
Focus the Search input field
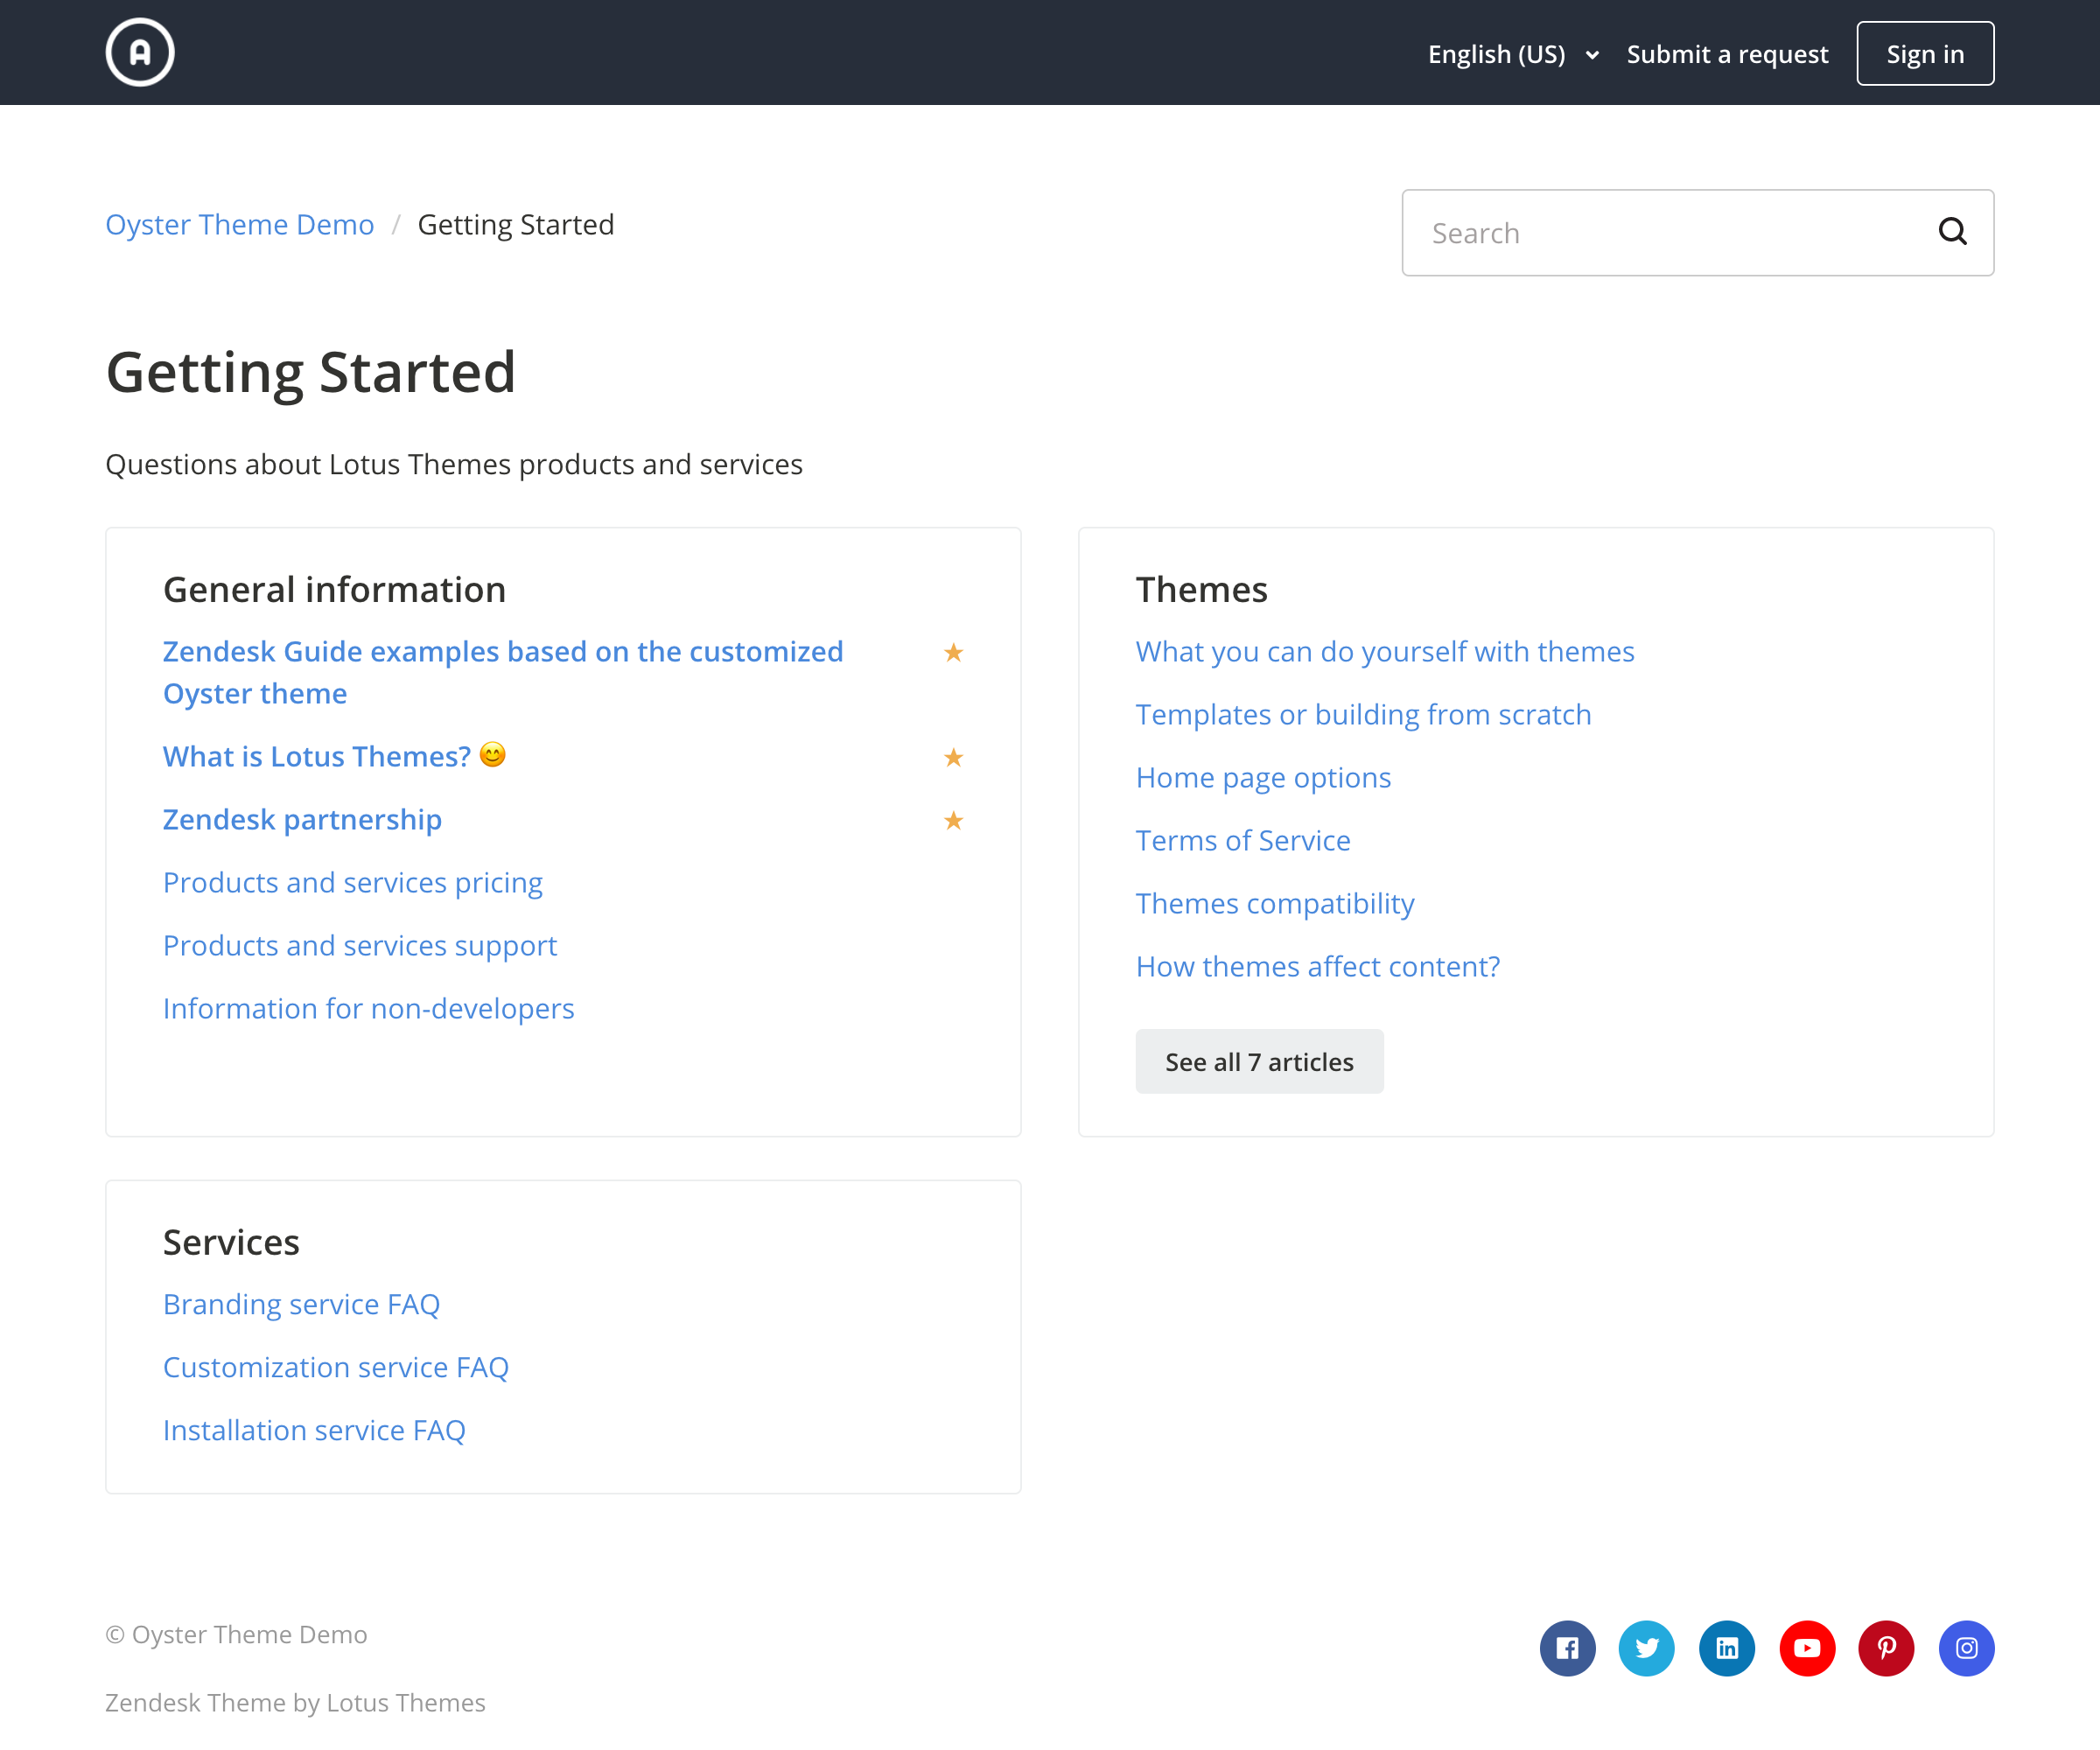(1670, 233)
